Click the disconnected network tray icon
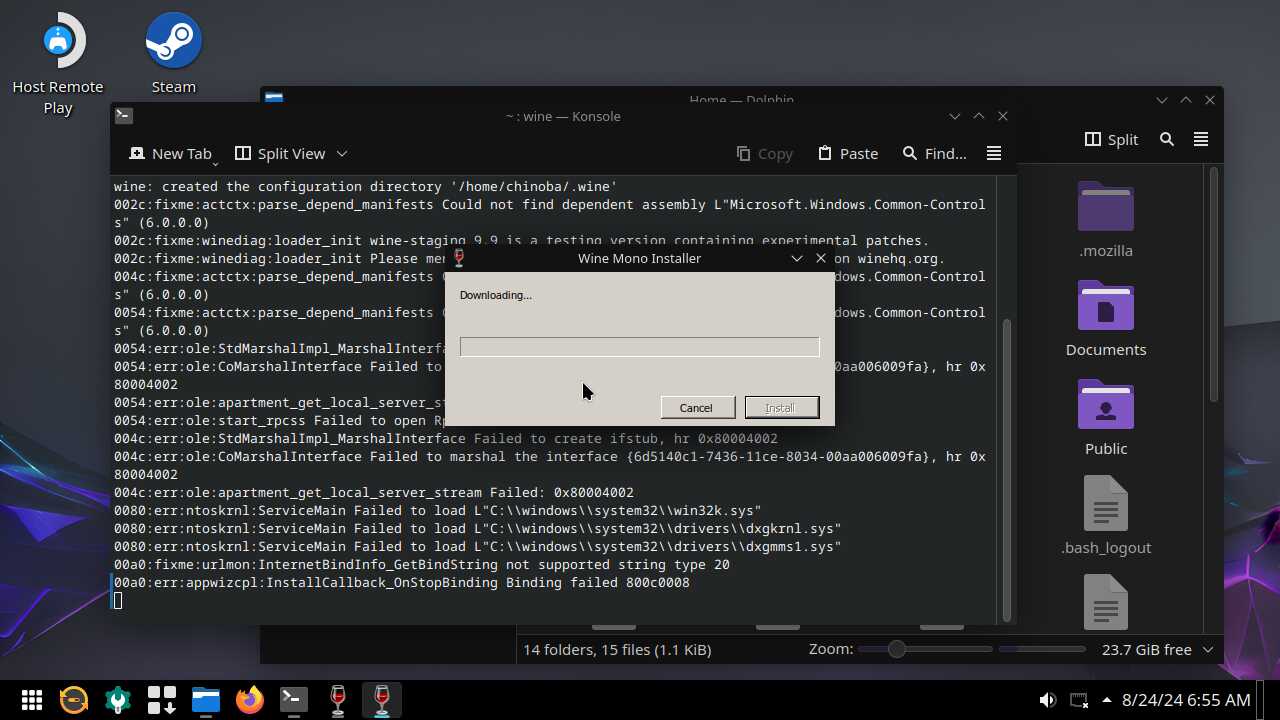This screenshot has height=720, width=1280. coord(1079,700)
